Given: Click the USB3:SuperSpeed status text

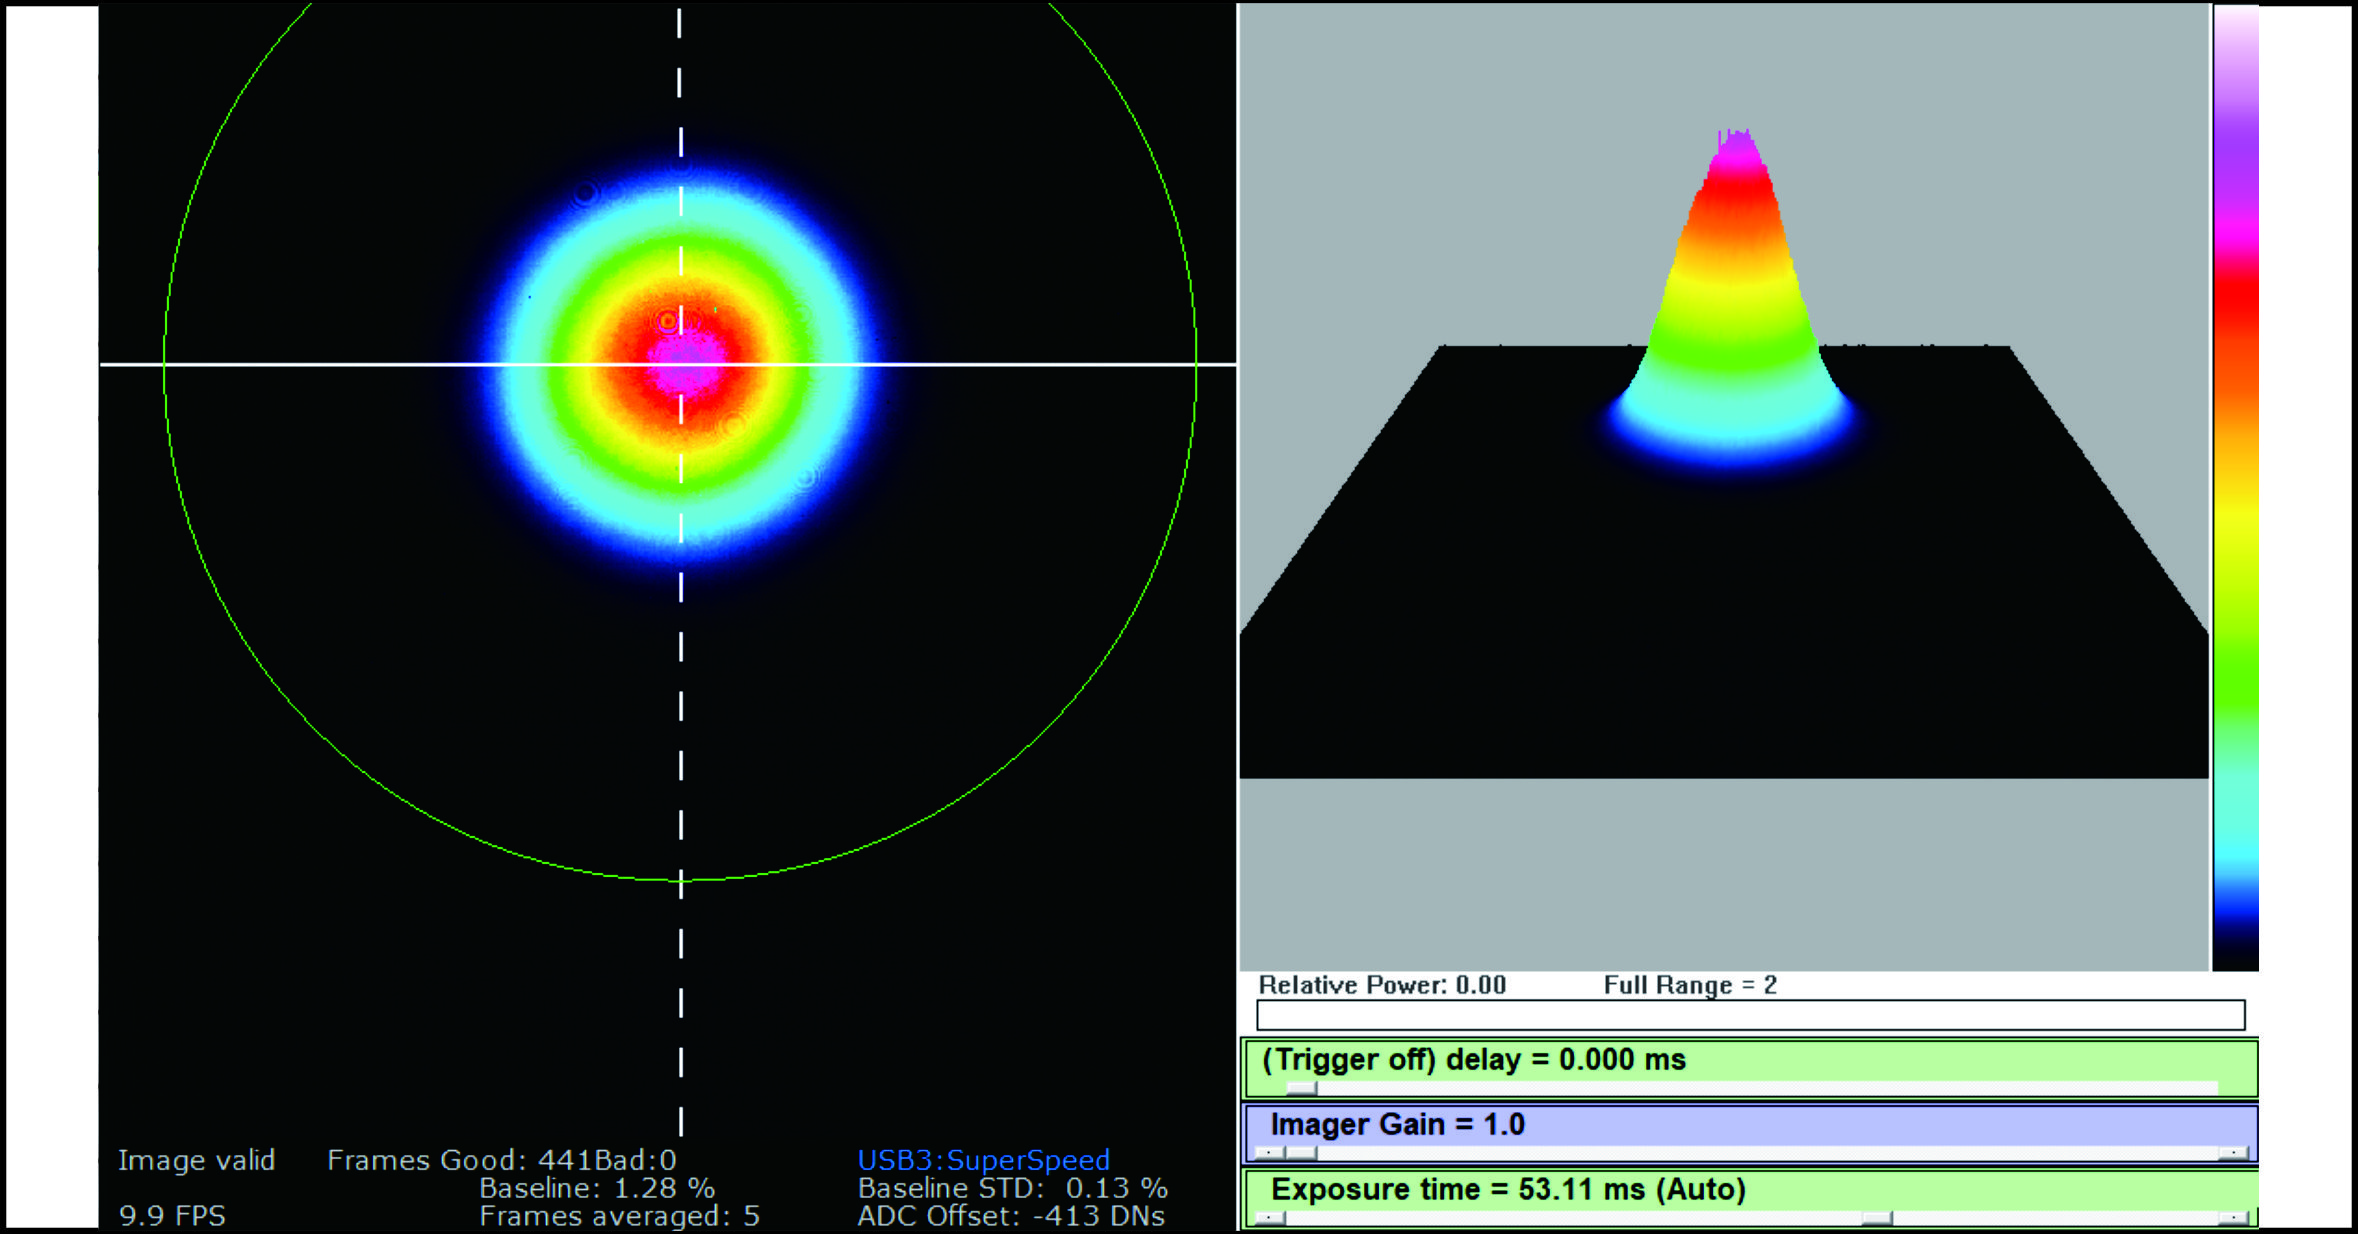Looking at the screenshot, I should [x=983, y=1160].
